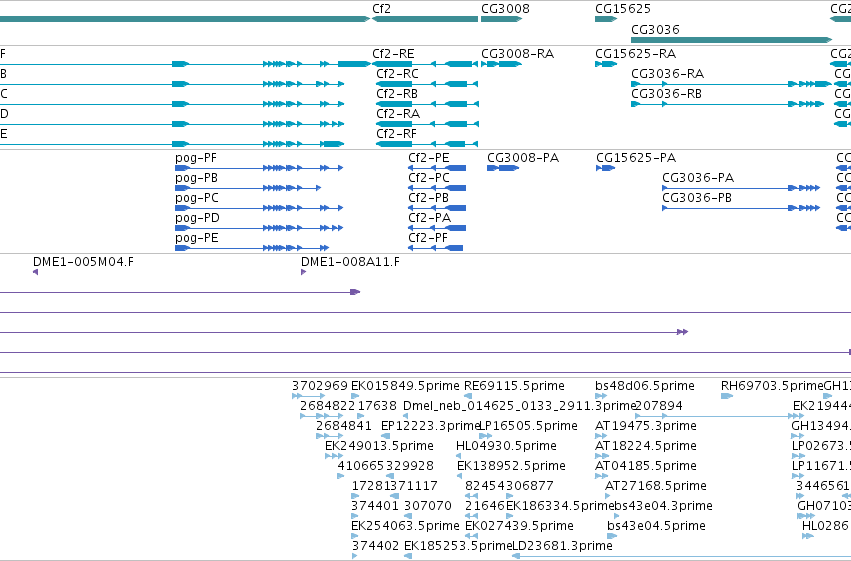Select EST feature 410665
This screenshot has height=561, width=851.
340,476
